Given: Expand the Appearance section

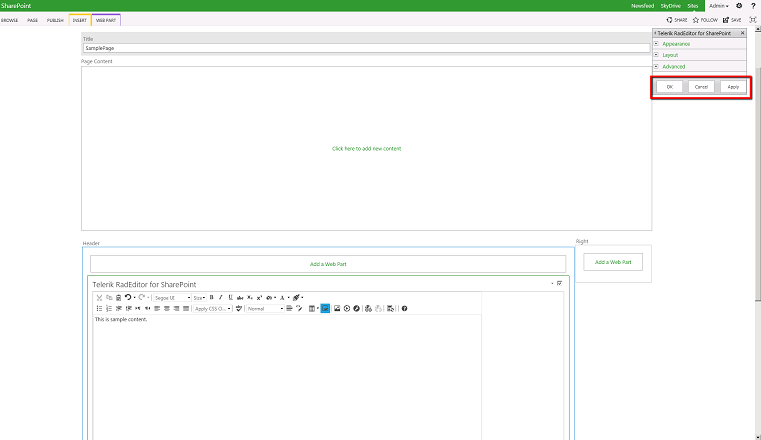Looking at the screenshot, I should click(676, 44).
